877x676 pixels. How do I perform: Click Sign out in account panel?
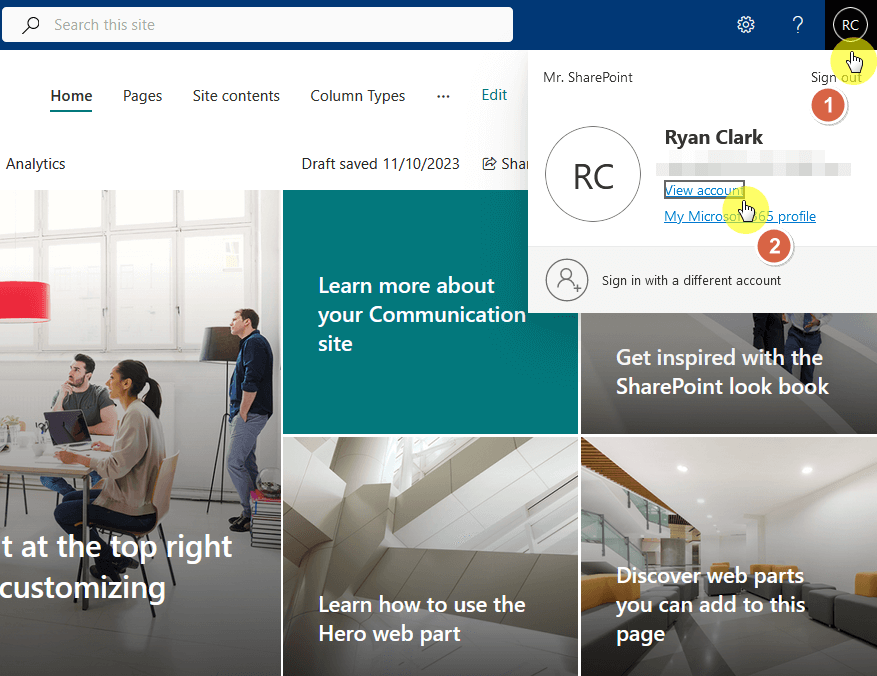coord(836,77)
